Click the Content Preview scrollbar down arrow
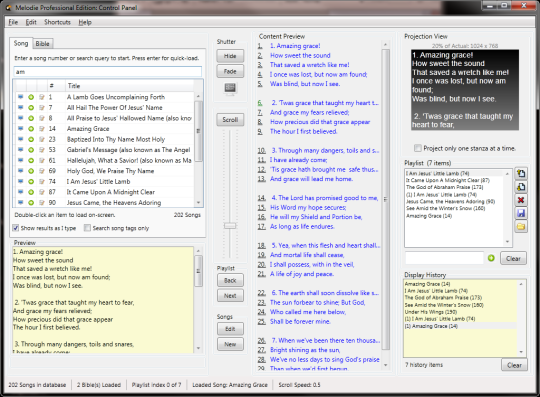 point(385,365)
